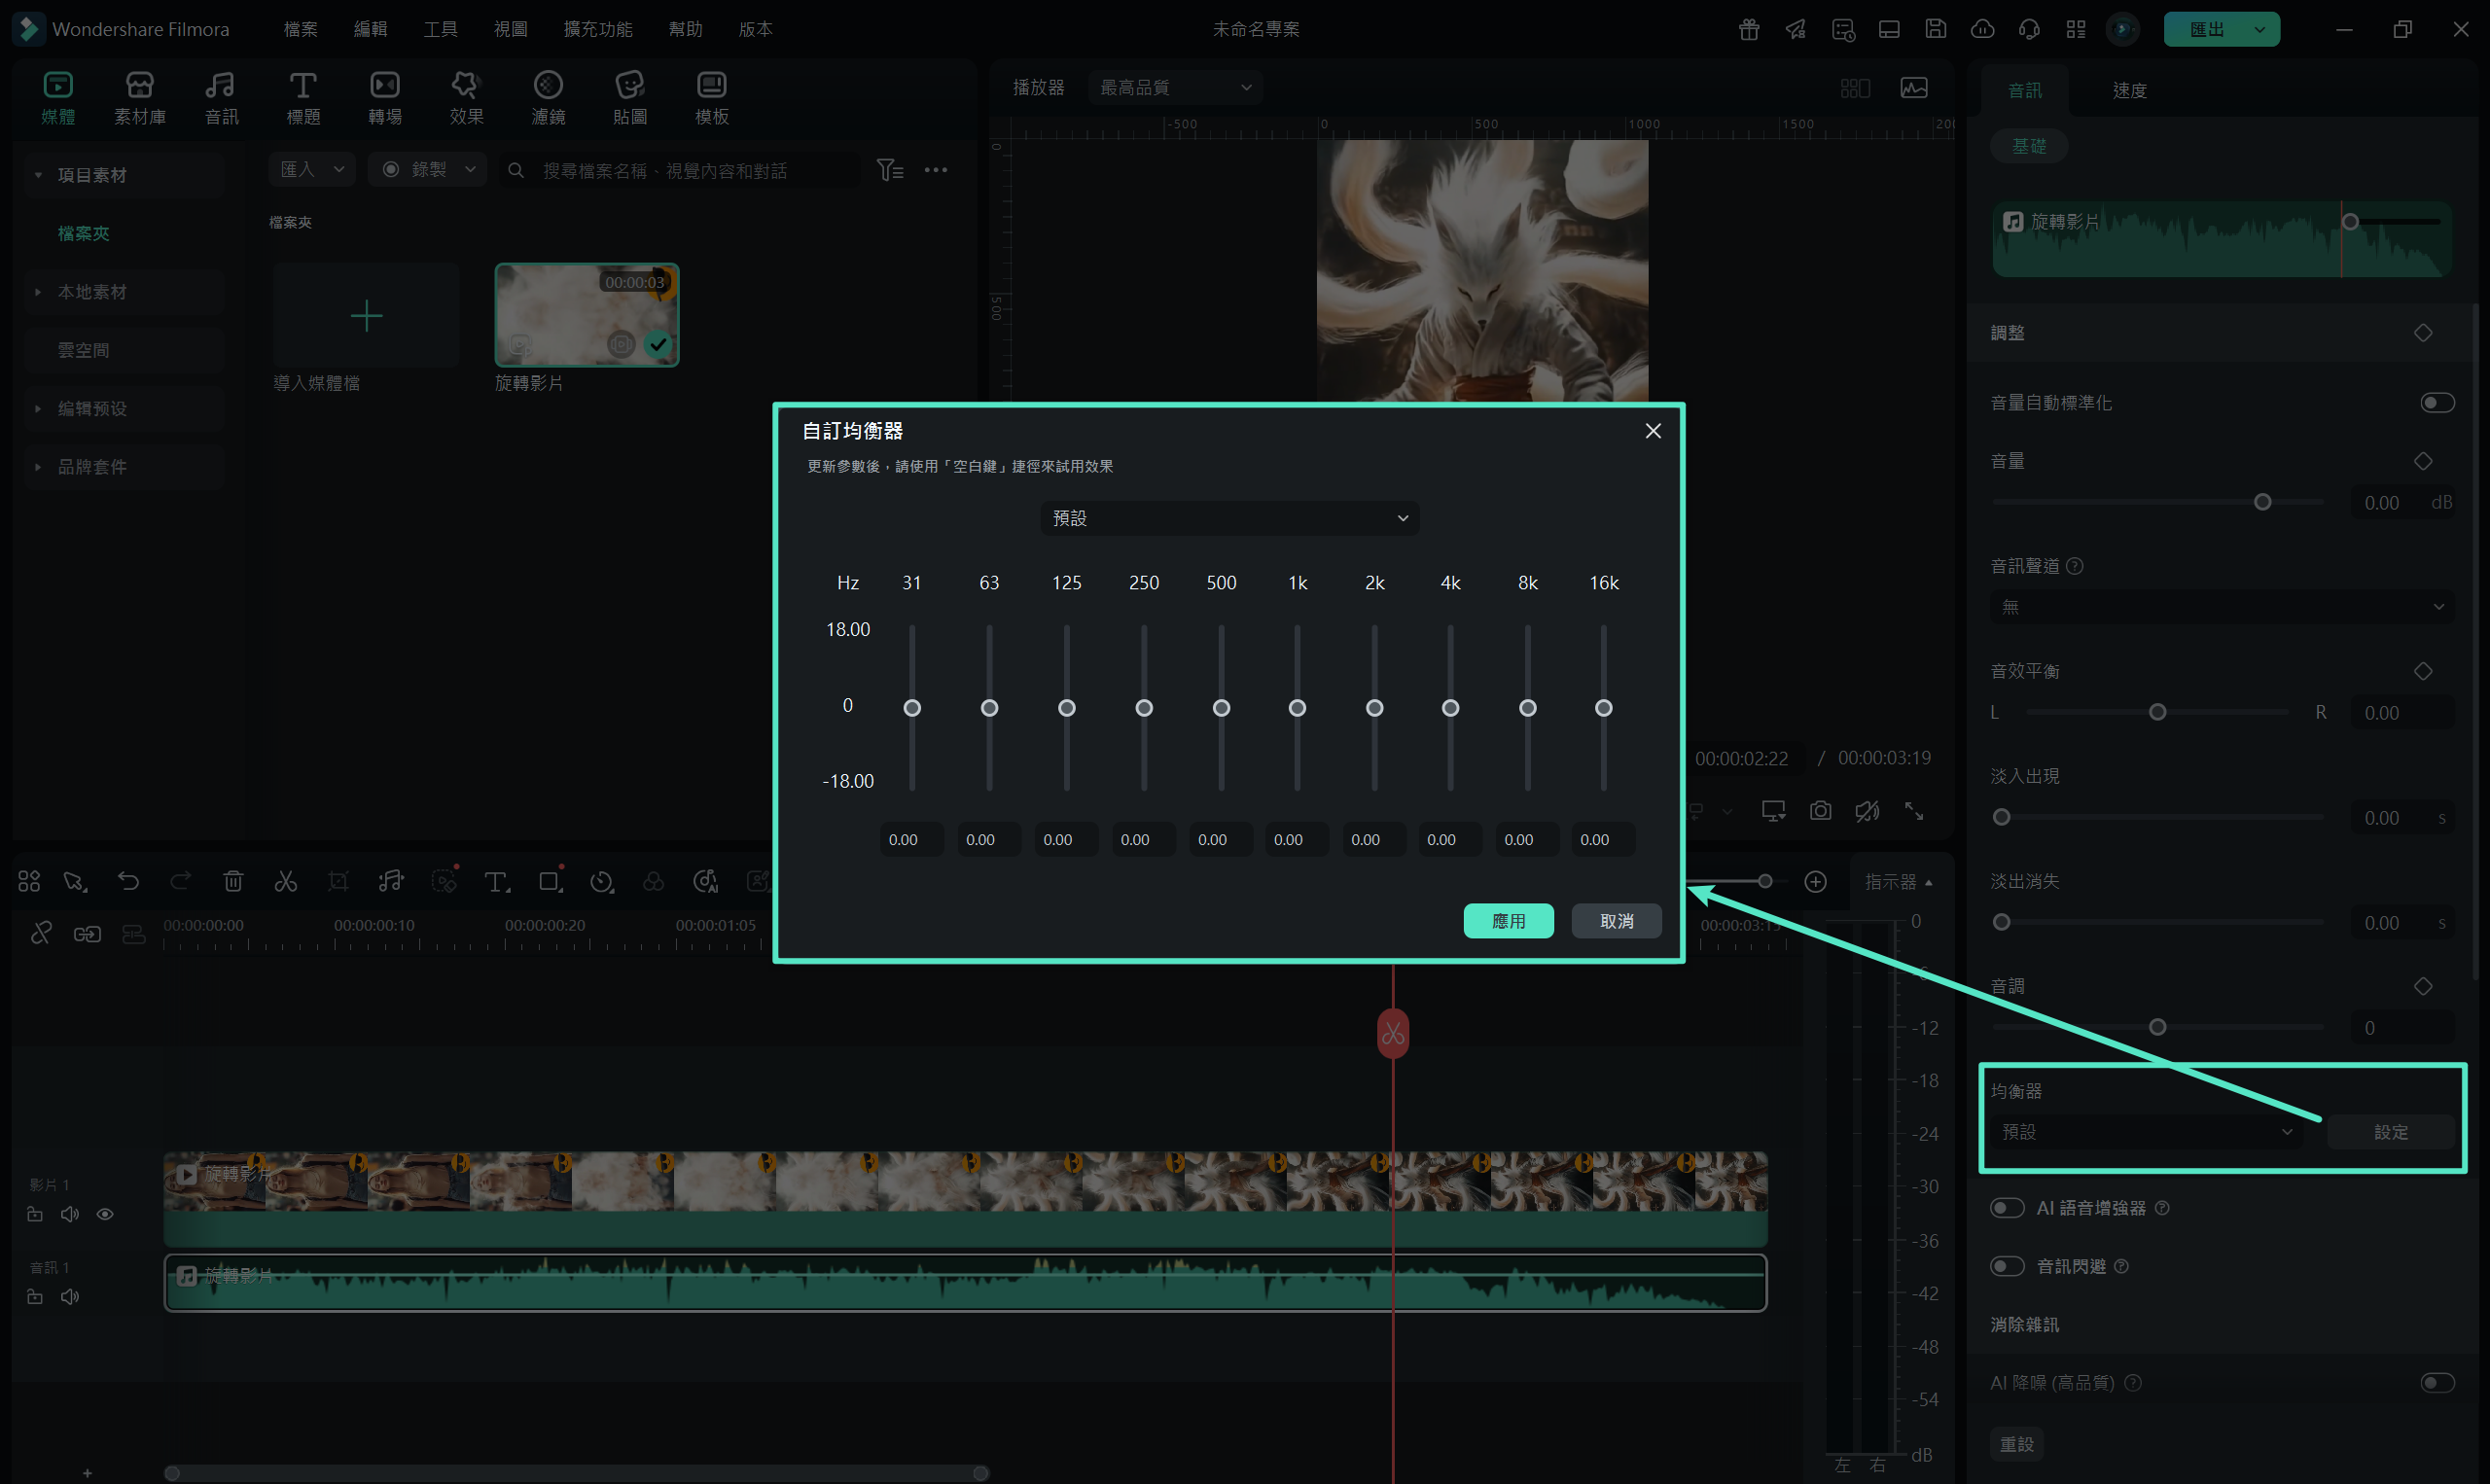Switch to the 速度 tab
Viewport: 2490px width, 1484px height.
point(2129,90)
